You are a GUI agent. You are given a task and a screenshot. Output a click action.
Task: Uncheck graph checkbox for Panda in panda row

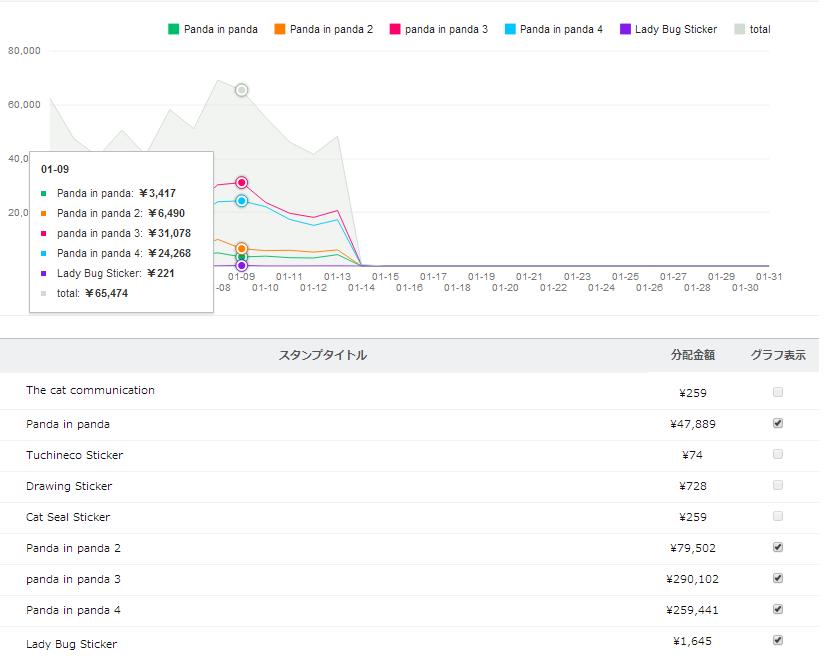click(x=778, y=423)
